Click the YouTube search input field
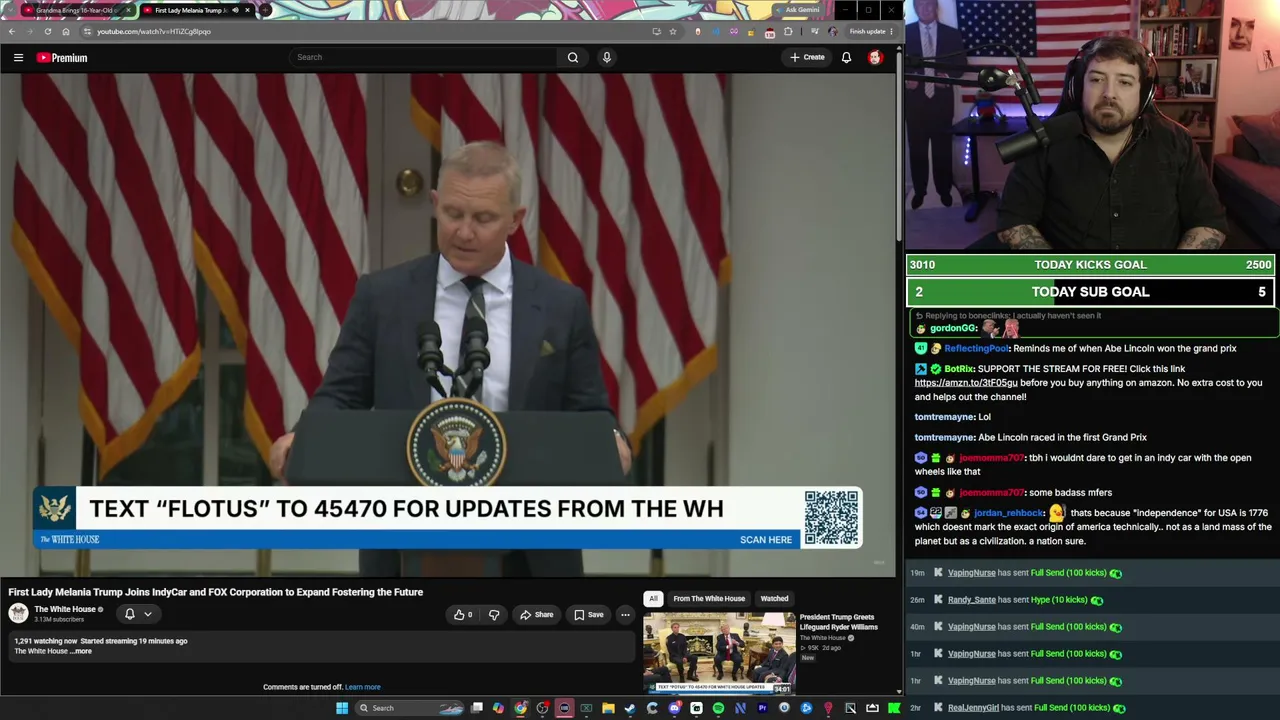This screenshot has width=1280, height=720. pyautogui.click(x=424, y=58)
